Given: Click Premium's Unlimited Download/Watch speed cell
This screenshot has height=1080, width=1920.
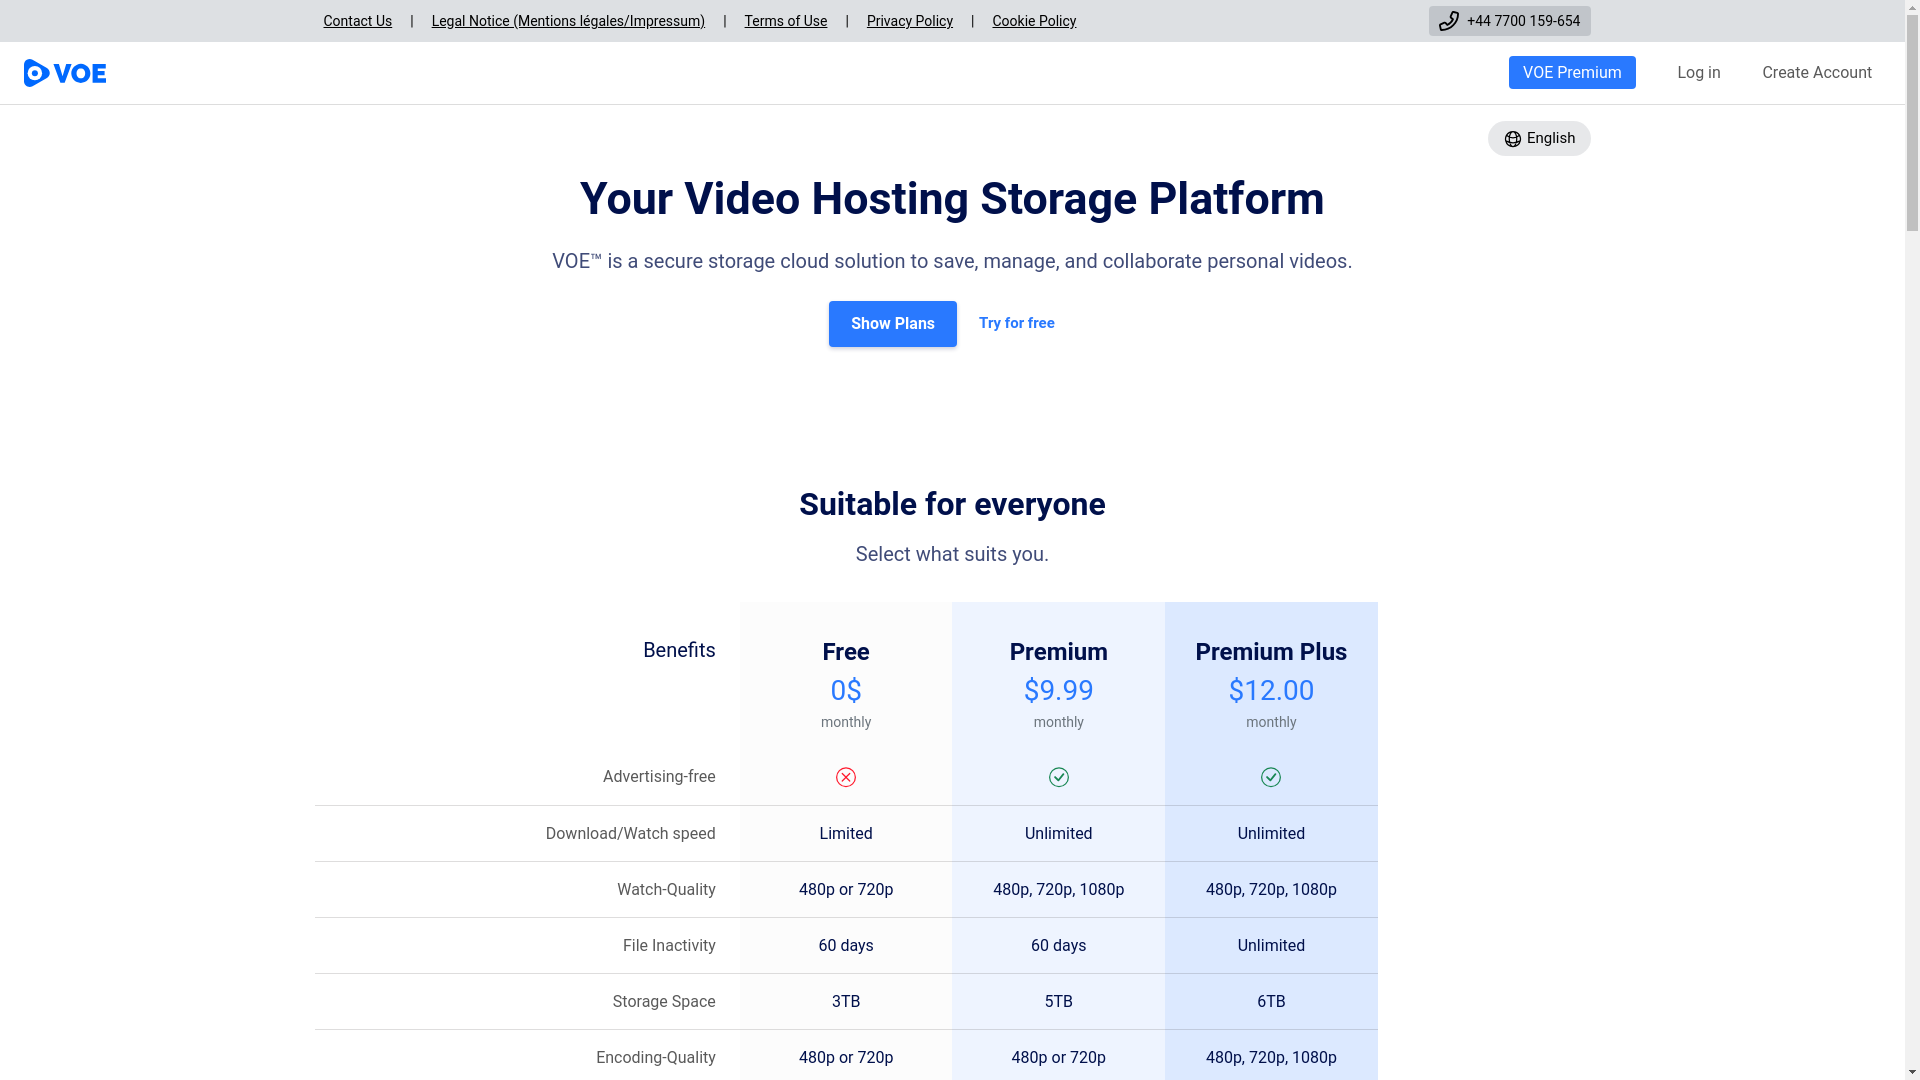Looking at the screenshot, I should click(x=1059, y=834).
